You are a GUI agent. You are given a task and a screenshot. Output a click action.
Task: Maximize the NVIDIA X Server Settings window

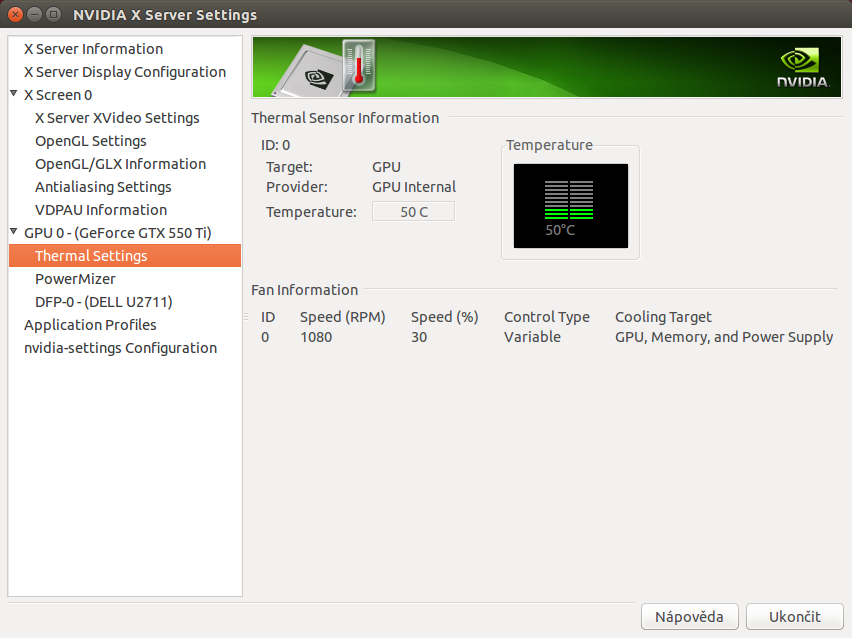(x=53, y=15)
